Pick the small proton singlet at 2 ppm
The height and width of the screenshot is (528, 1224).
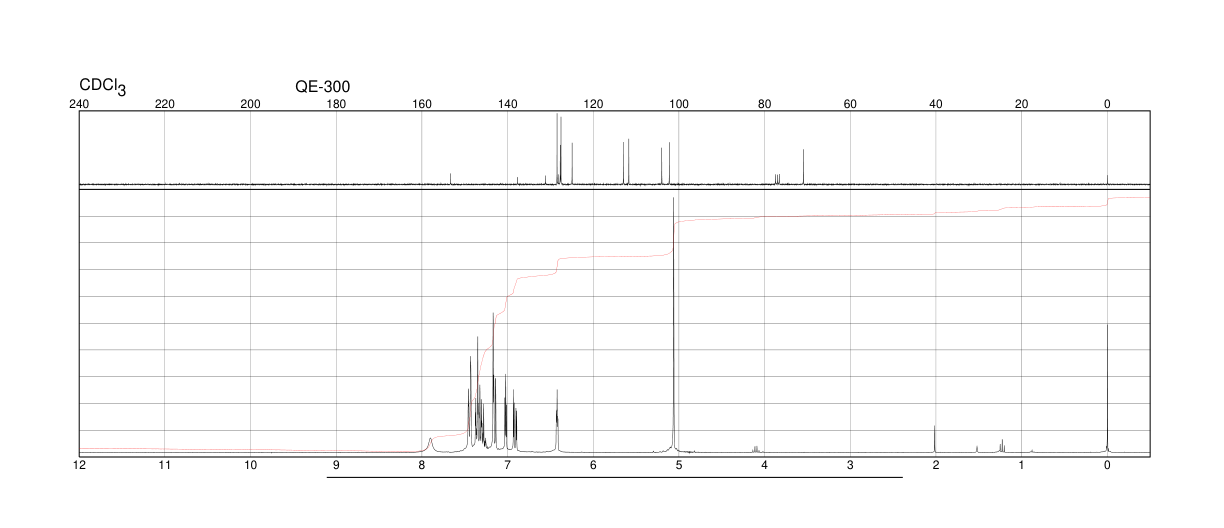pyautogui.click(x=935, y=439)
